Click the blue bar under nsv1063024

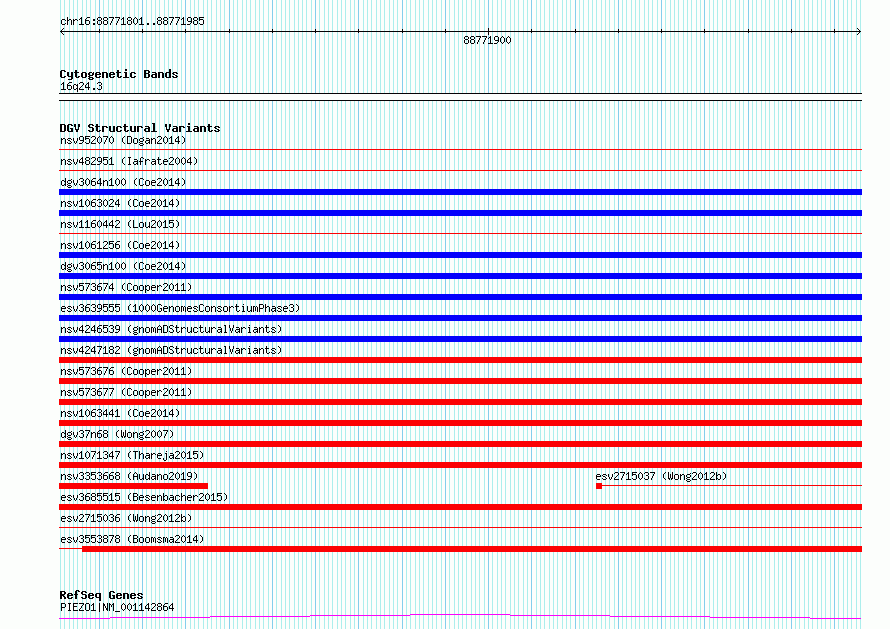pyautogui.click(x=460, y=213)
